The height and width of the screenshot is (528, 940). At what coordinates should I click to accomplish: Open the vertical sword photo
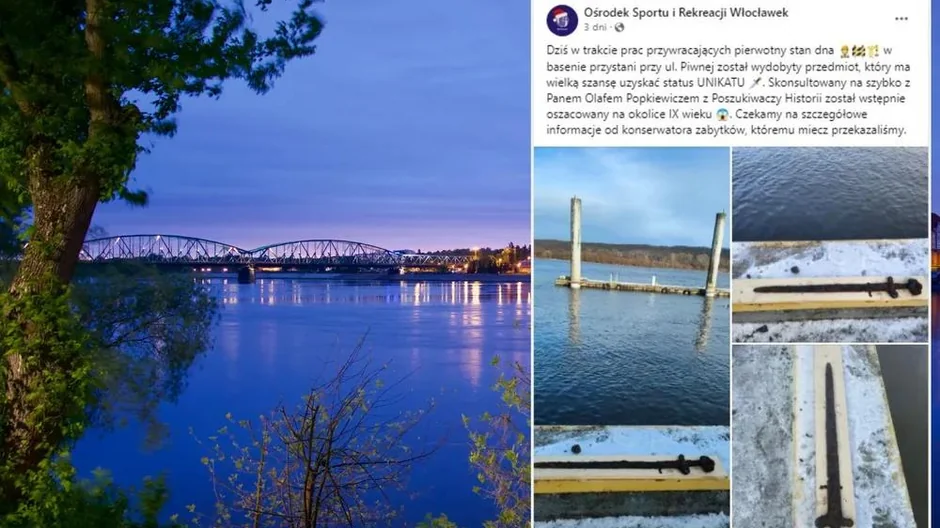(830, 436)
